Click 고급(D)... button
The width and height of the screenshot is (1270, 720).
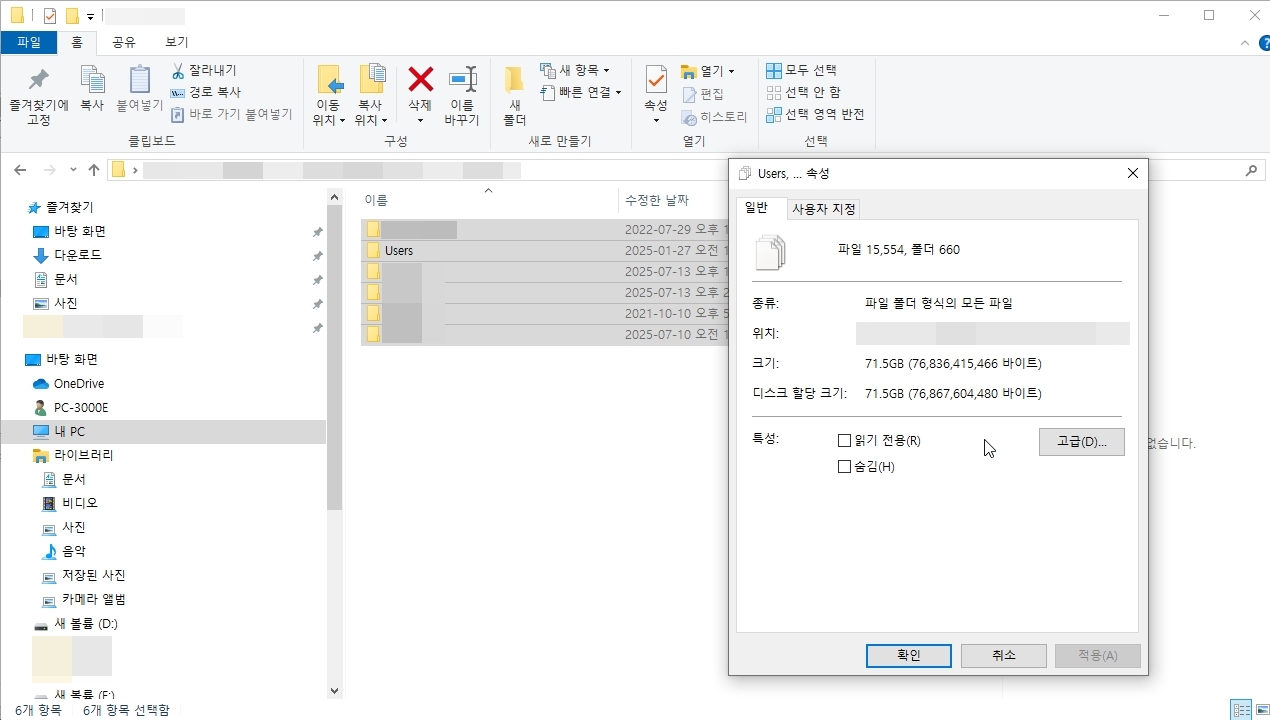tap(1082, 442)
